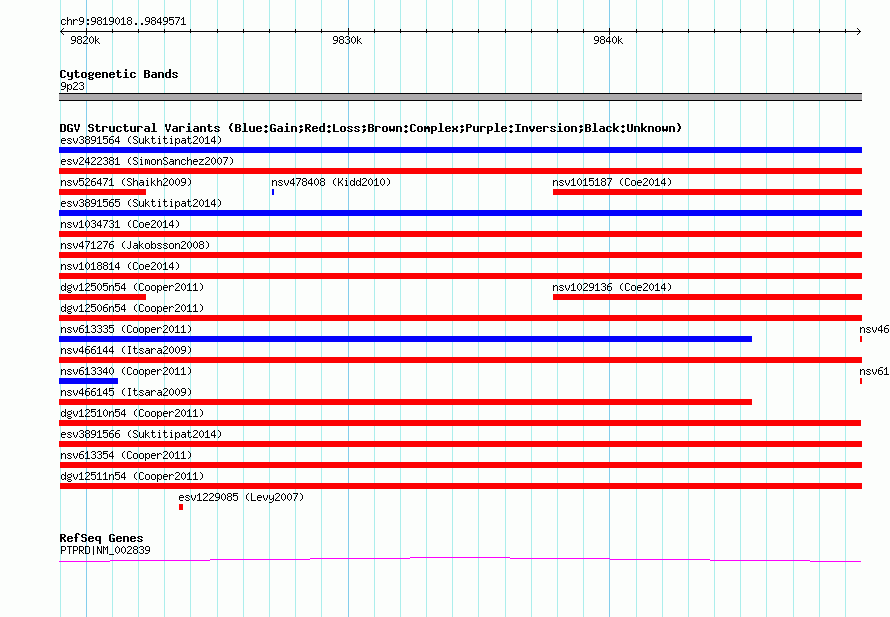Open the esv2422381 (SimonSanchez2007) variant
The image size is (890, 617).
coord(147,161)
